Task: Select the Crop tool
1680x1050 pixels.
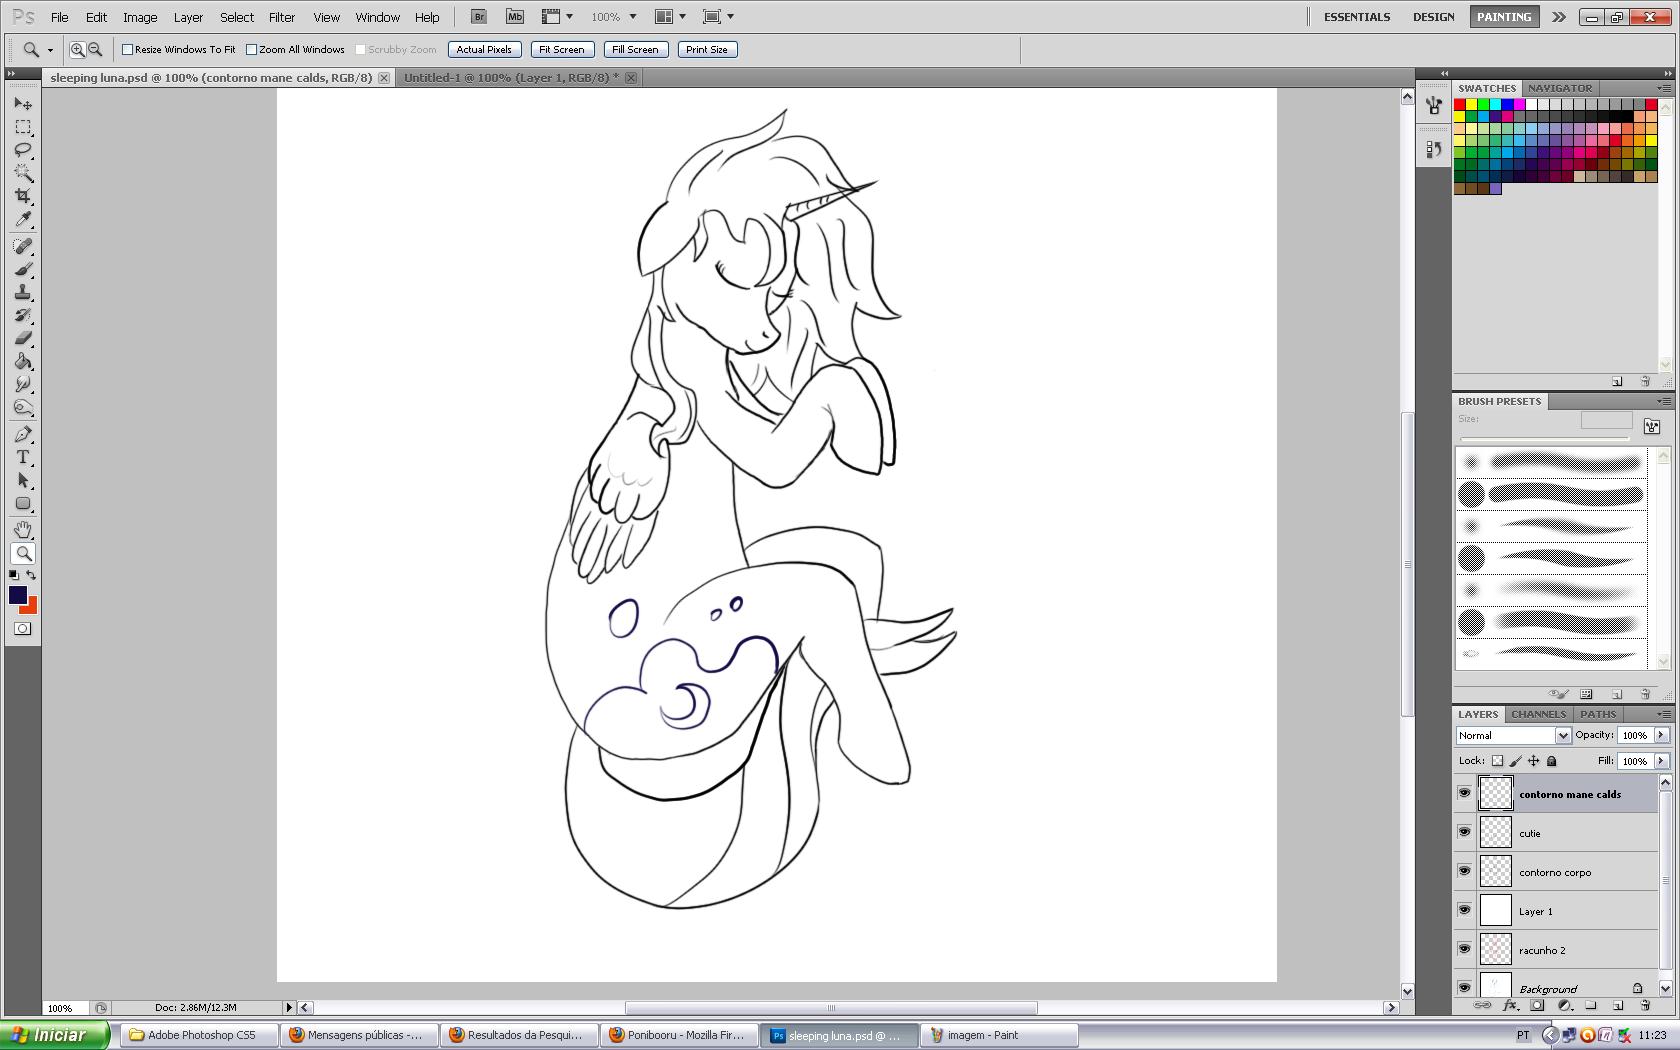Action: point(23,196)
